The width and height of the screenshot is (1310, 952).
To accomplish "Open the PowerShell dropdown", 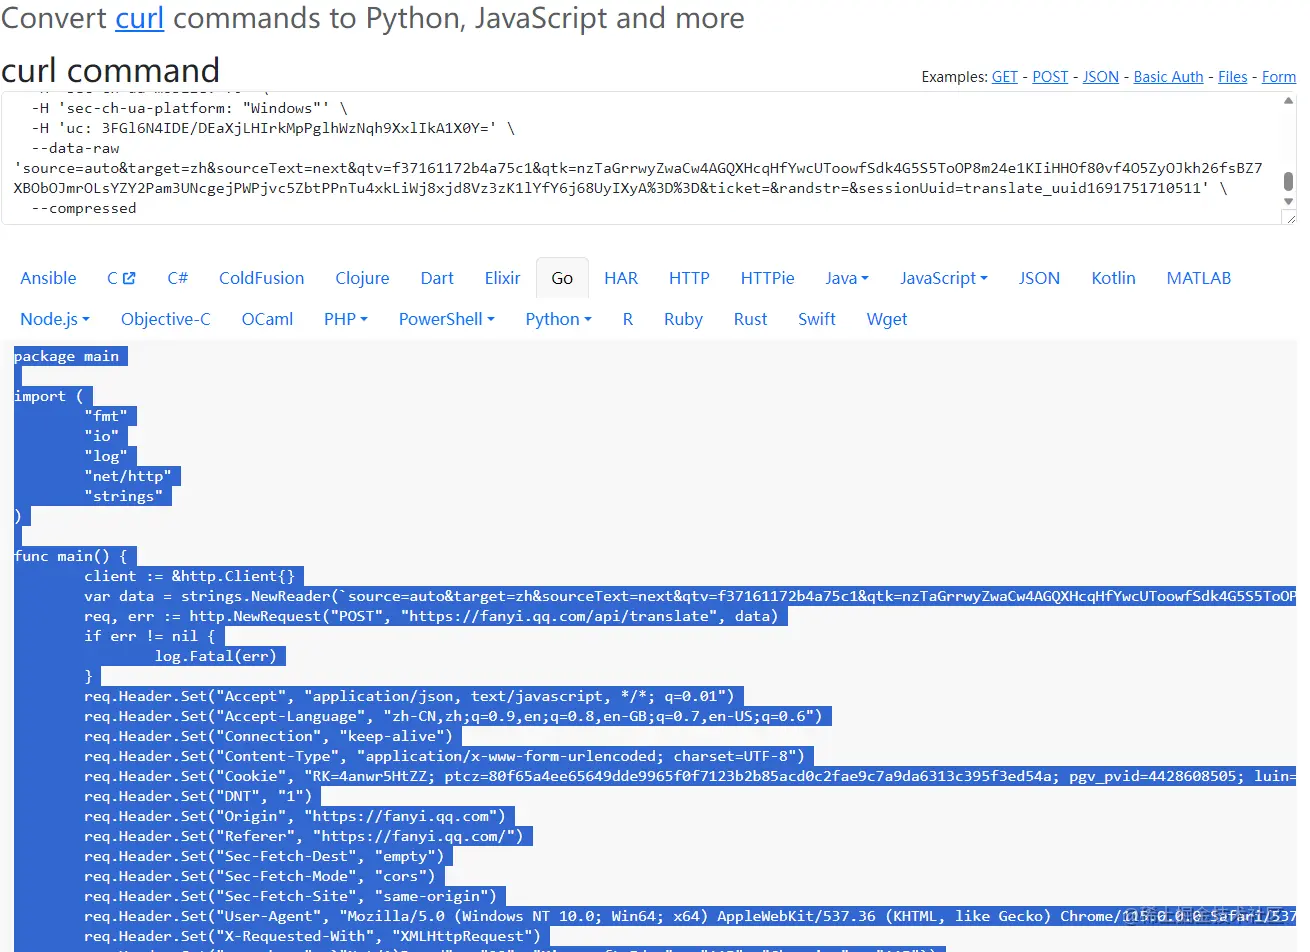I will (x=446, y=319).
